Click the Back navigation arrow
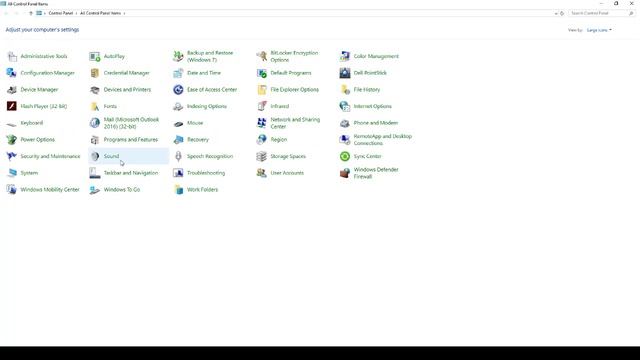This screenshot has height=360, width=640. (x=6, y=13)
